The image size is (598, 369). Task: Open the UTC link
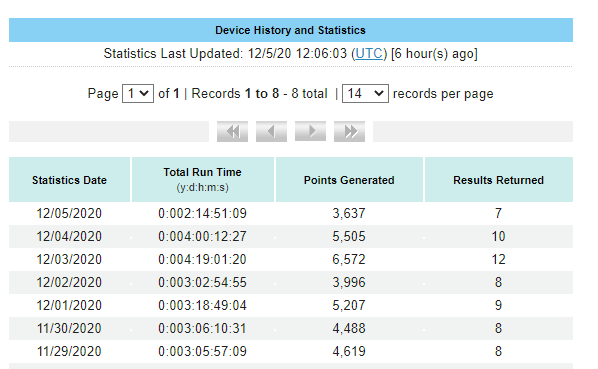click(369, 54)
